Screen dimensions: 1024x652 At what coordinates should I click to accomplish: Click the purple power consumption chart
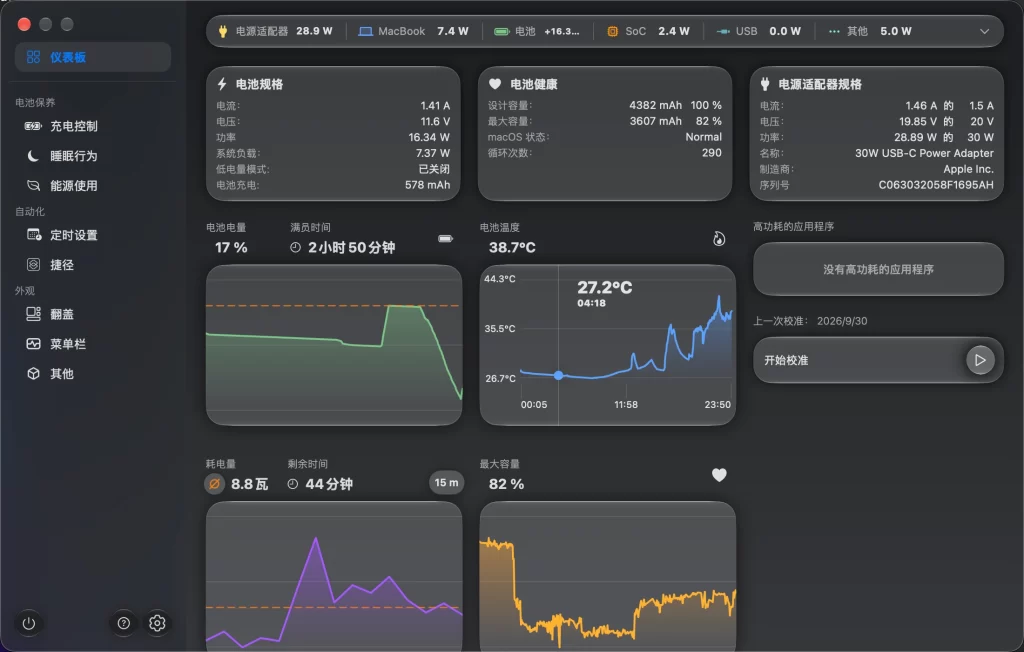point(334,576)
